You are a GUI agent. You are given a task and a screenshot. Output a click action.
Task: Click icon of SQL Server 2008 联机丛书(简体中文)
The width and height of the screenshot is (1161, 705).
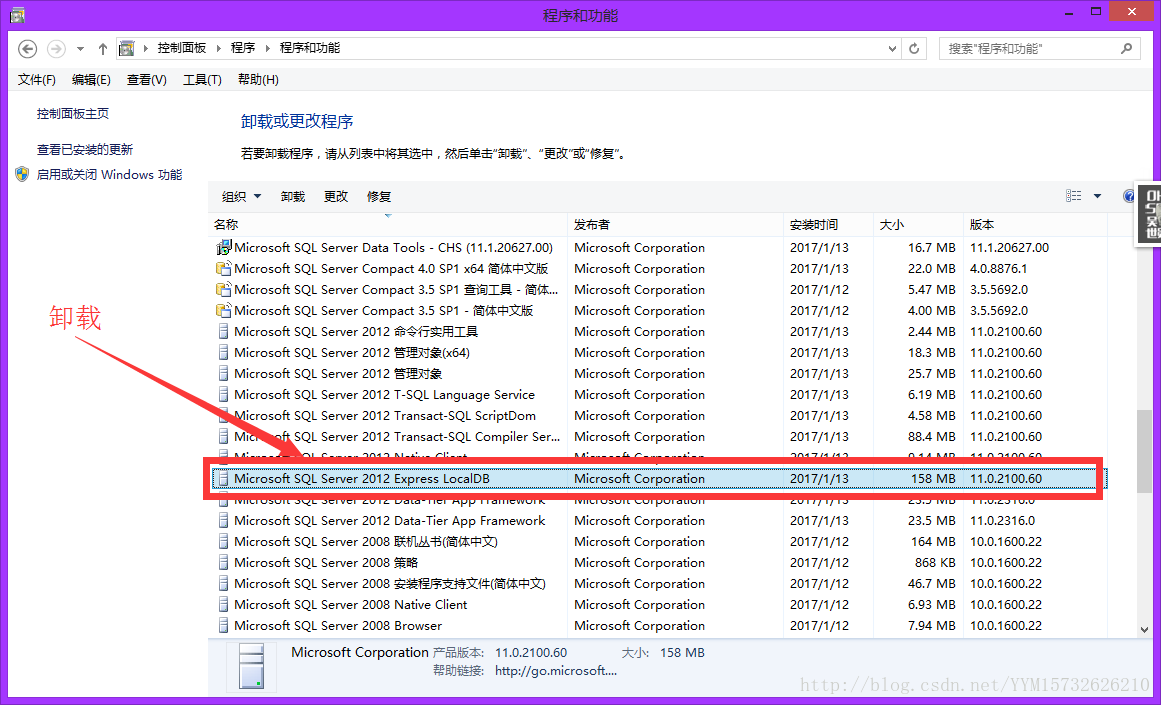point(224,541)
